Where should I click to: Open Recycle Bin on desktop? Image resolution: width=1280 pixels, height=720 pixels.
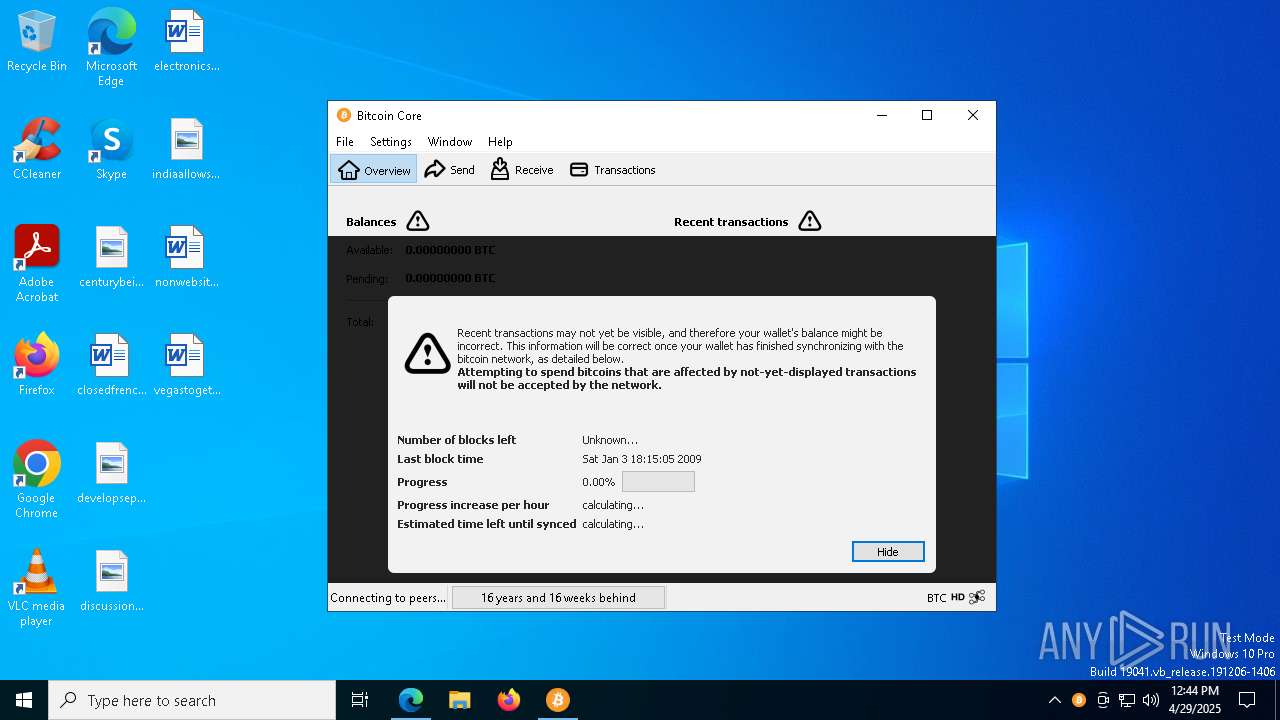(x=37, y=42)
